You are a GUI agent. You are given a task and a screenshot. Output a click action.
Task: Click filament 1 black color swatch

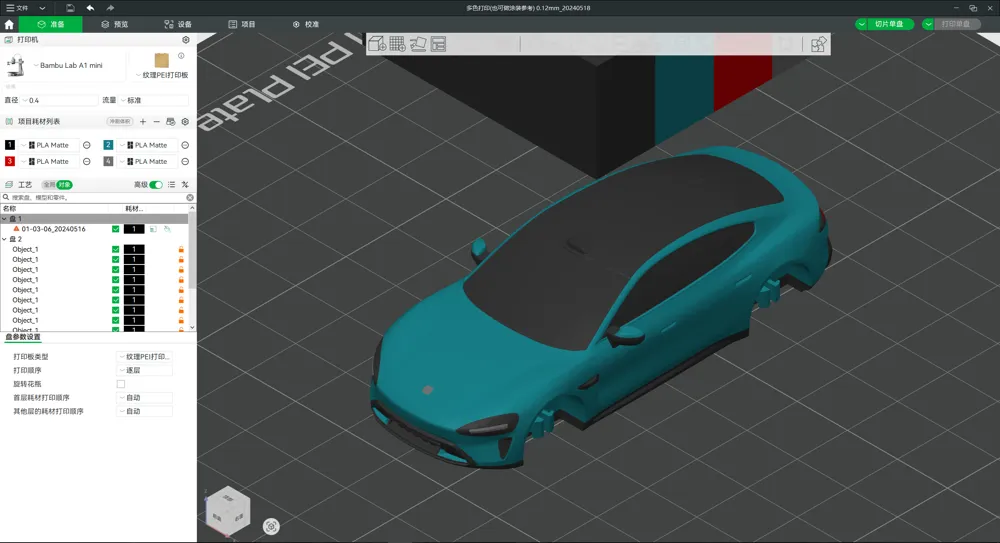(x=10, y=145)
